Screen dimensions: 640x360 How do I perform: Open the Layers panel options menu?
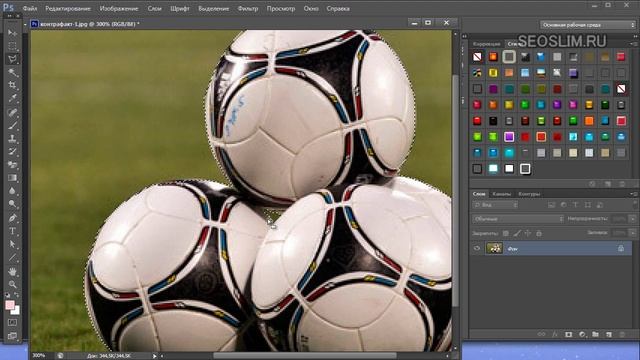point(634,194)
